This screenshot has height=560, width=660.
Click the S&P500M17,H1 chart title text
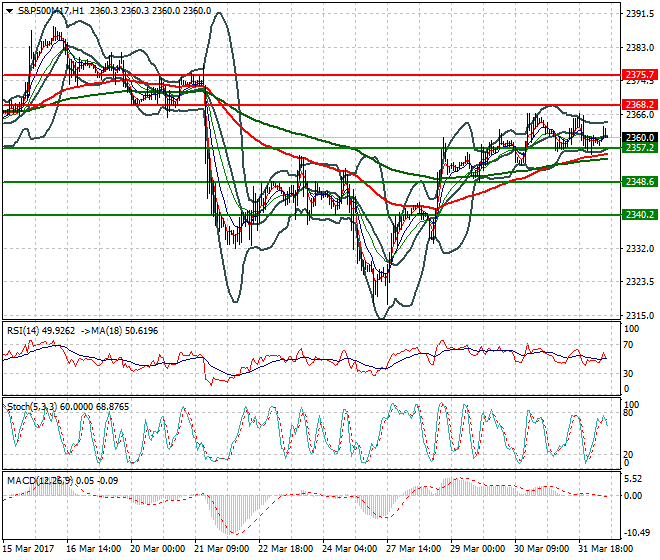tap(51, 11)
